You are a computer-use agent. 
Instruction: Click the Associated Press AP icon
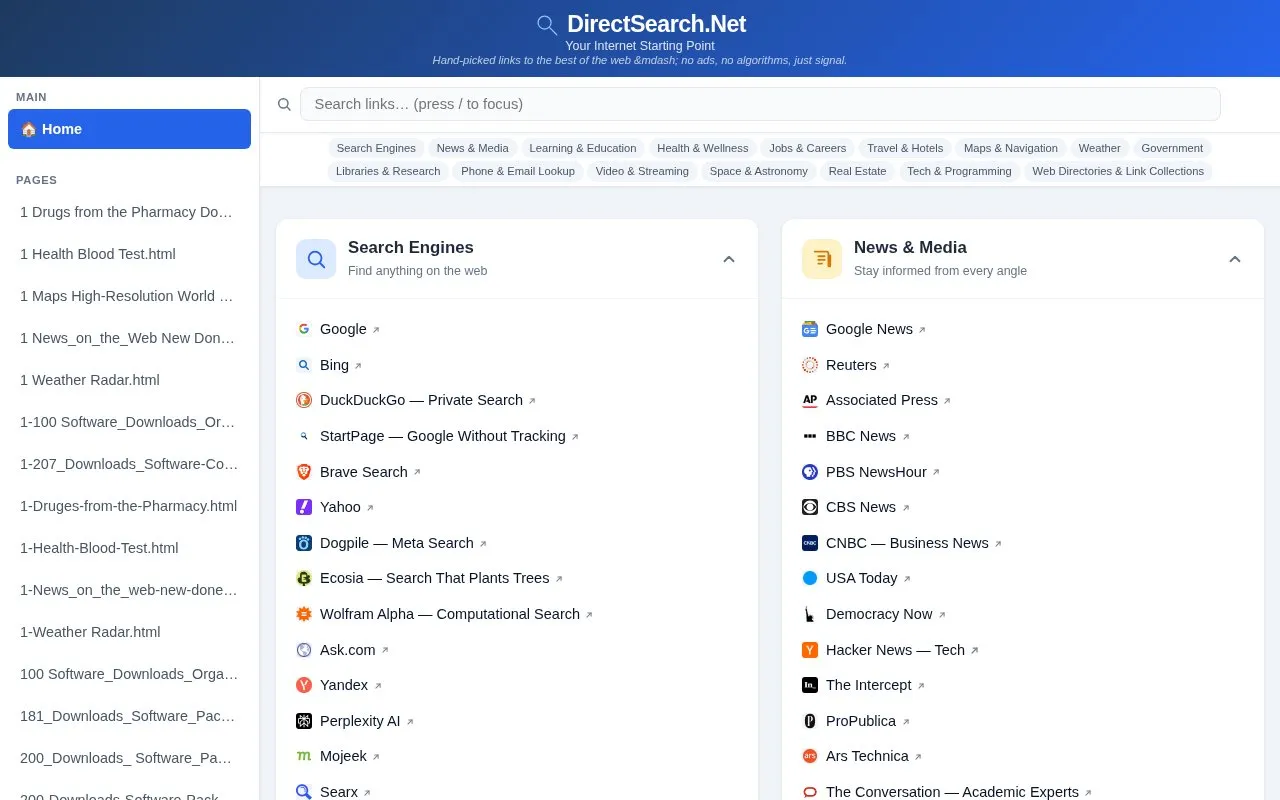tap(810, 400)
